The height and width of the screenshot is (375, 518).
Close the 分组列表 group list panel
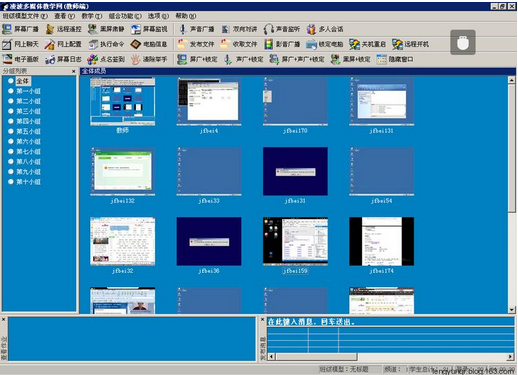coord(74,71)
